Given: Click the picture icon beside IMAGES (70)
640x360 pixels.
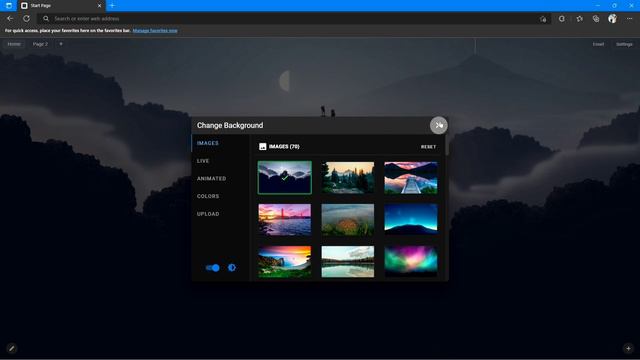Looking at the screenshot, I should [262, 147].
